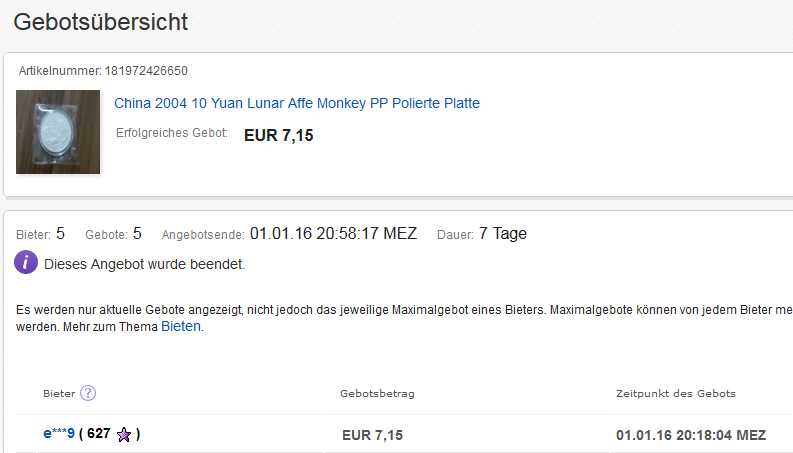Click the purple feedback star icon
The width and height of the screenshot is (793, 453).
point(124,434)
